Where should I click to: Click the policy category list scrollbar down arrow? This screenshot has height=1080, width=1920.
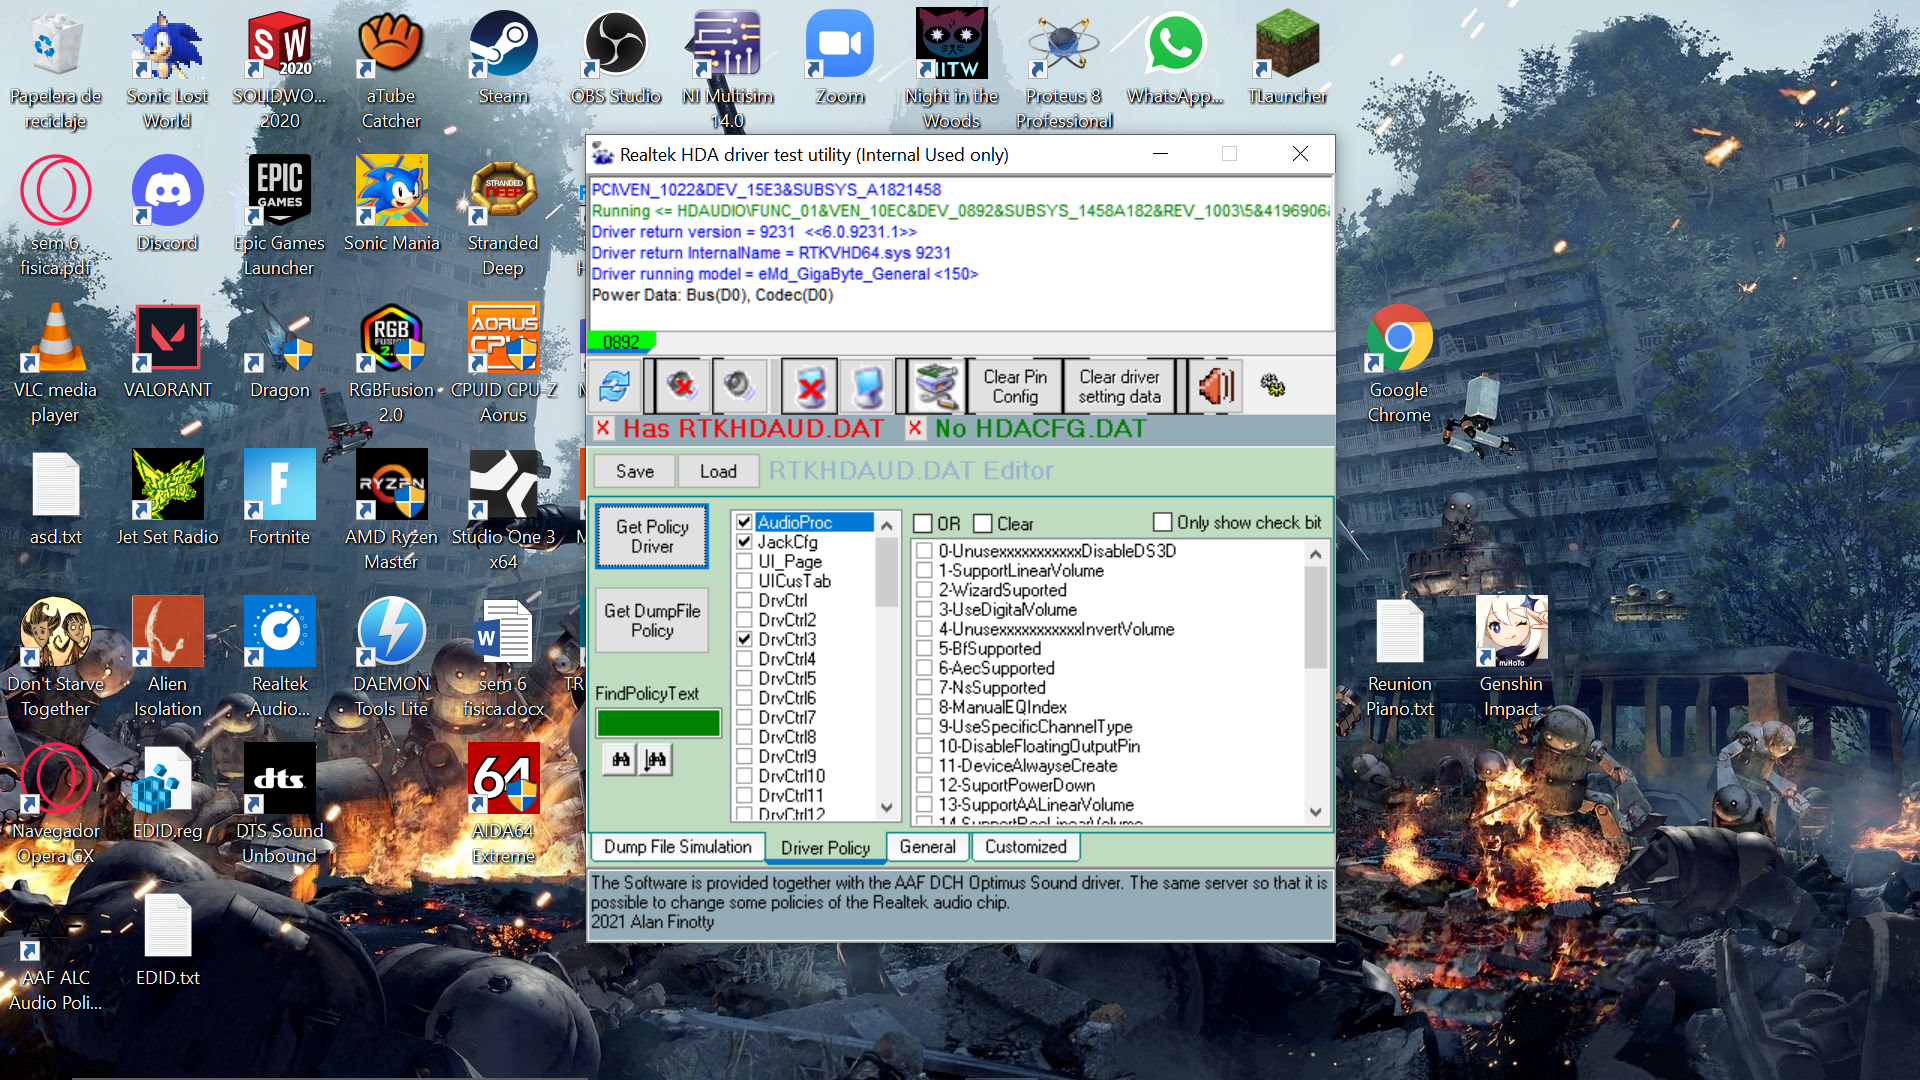pos(886,807)
